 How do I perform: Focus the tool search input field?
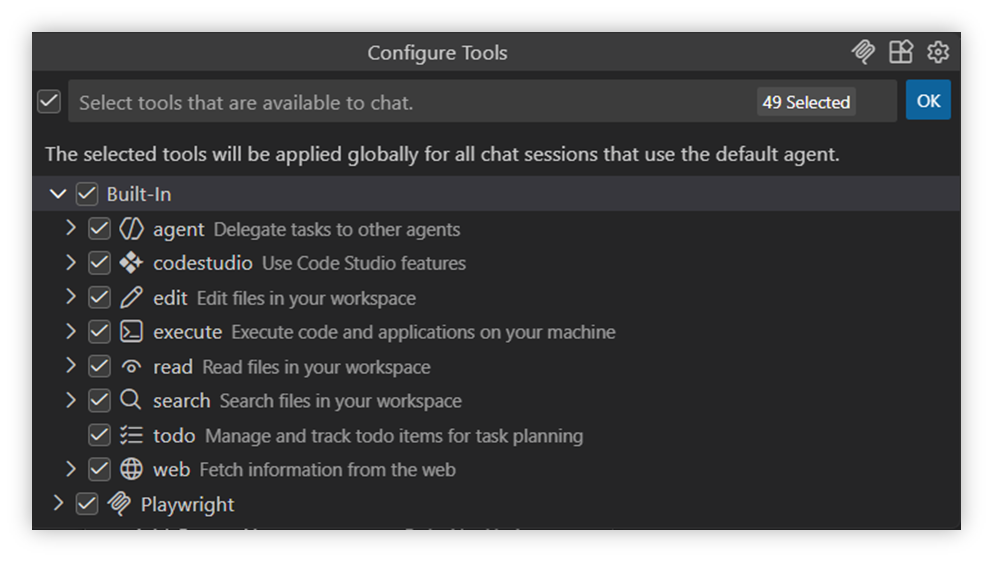click(400, 102)
